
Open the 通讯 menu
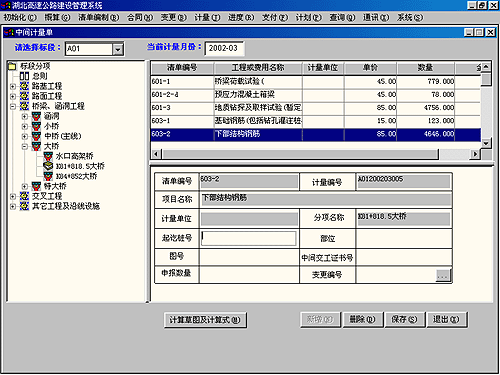click(376, 17)
